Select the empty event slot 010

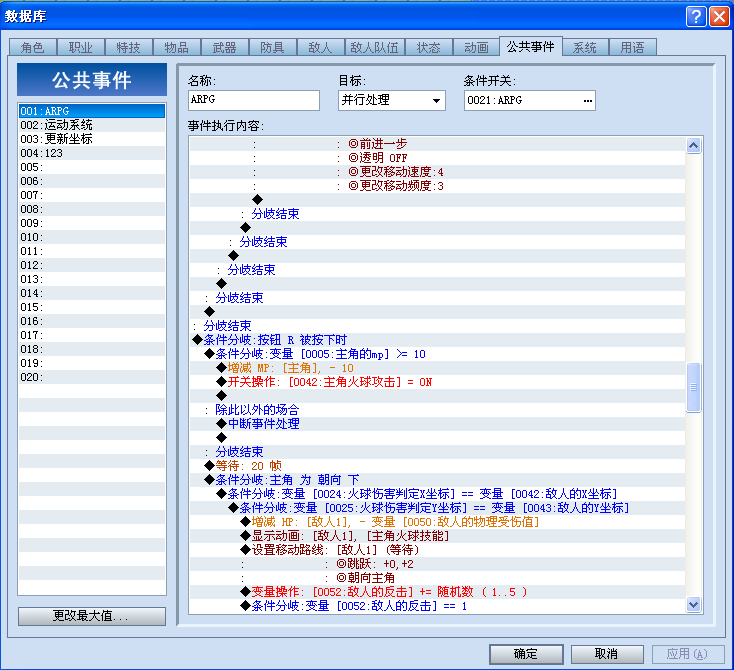click(92, 237)
